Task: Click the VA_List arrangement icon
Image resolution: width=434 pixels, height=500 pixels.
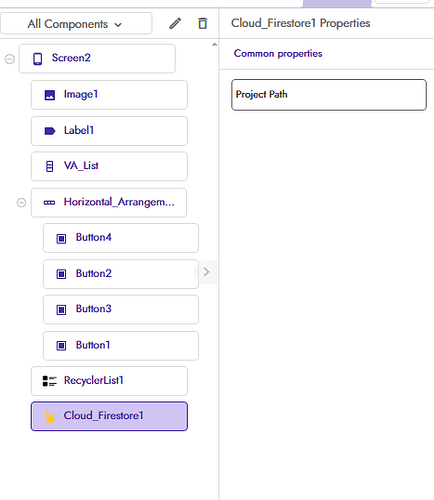Action: (49, 166)
